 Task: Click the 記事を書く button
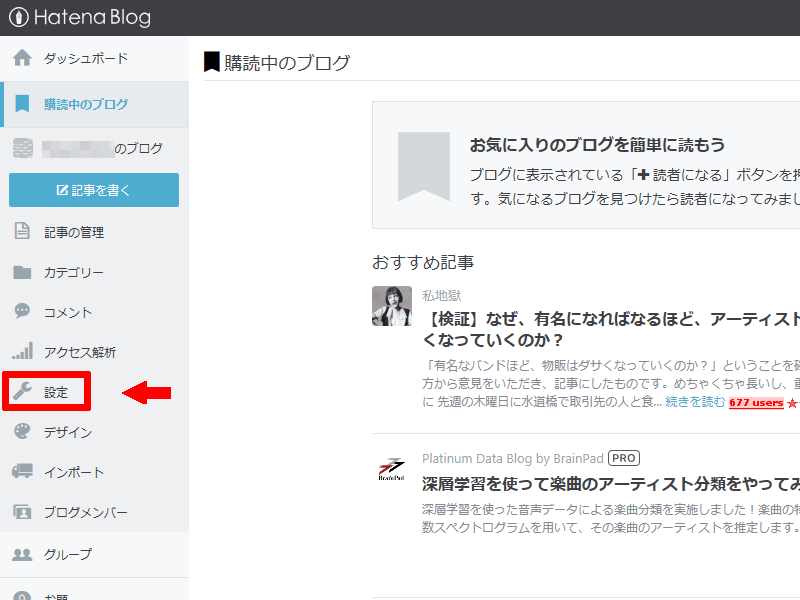[94, 190]
